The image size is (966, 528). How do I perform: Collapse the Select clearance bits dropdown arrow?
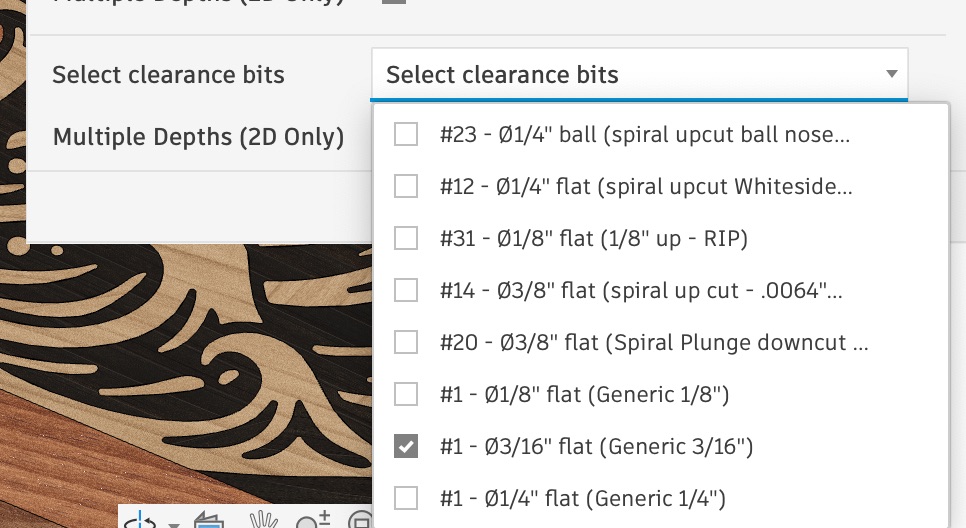click(x=891, y=75)
